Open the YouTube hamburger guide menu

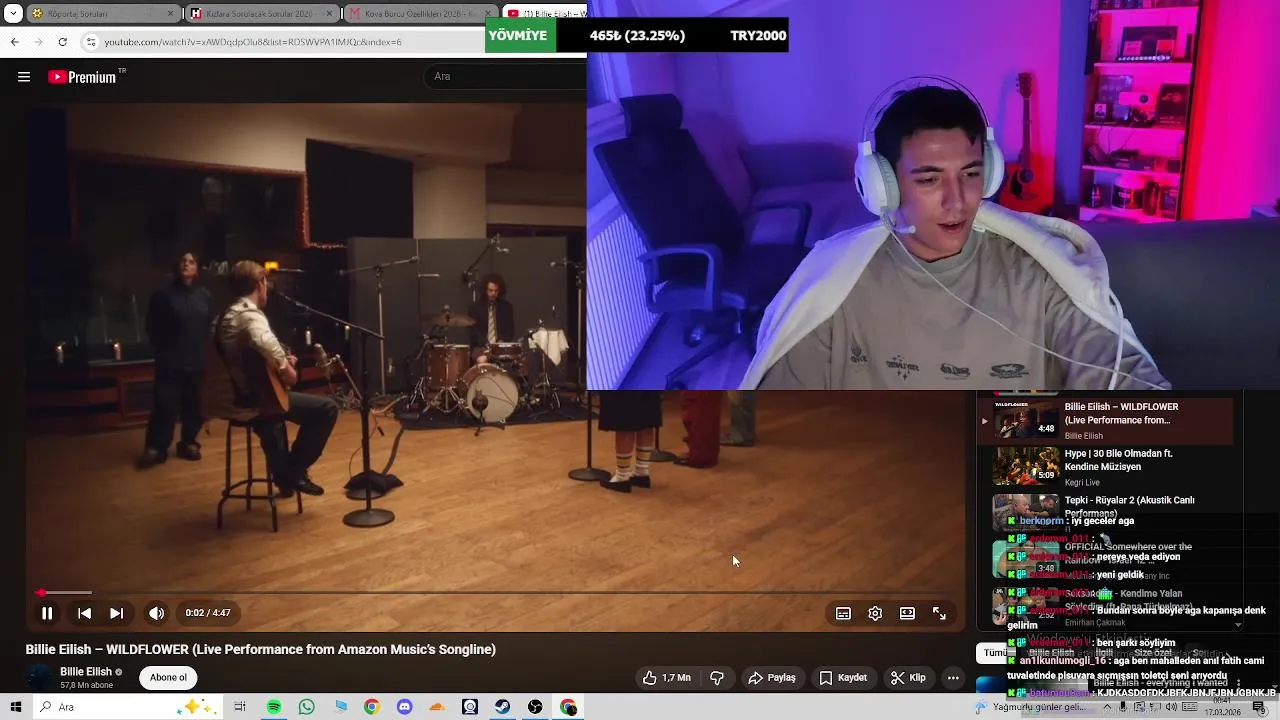[24, 77]
